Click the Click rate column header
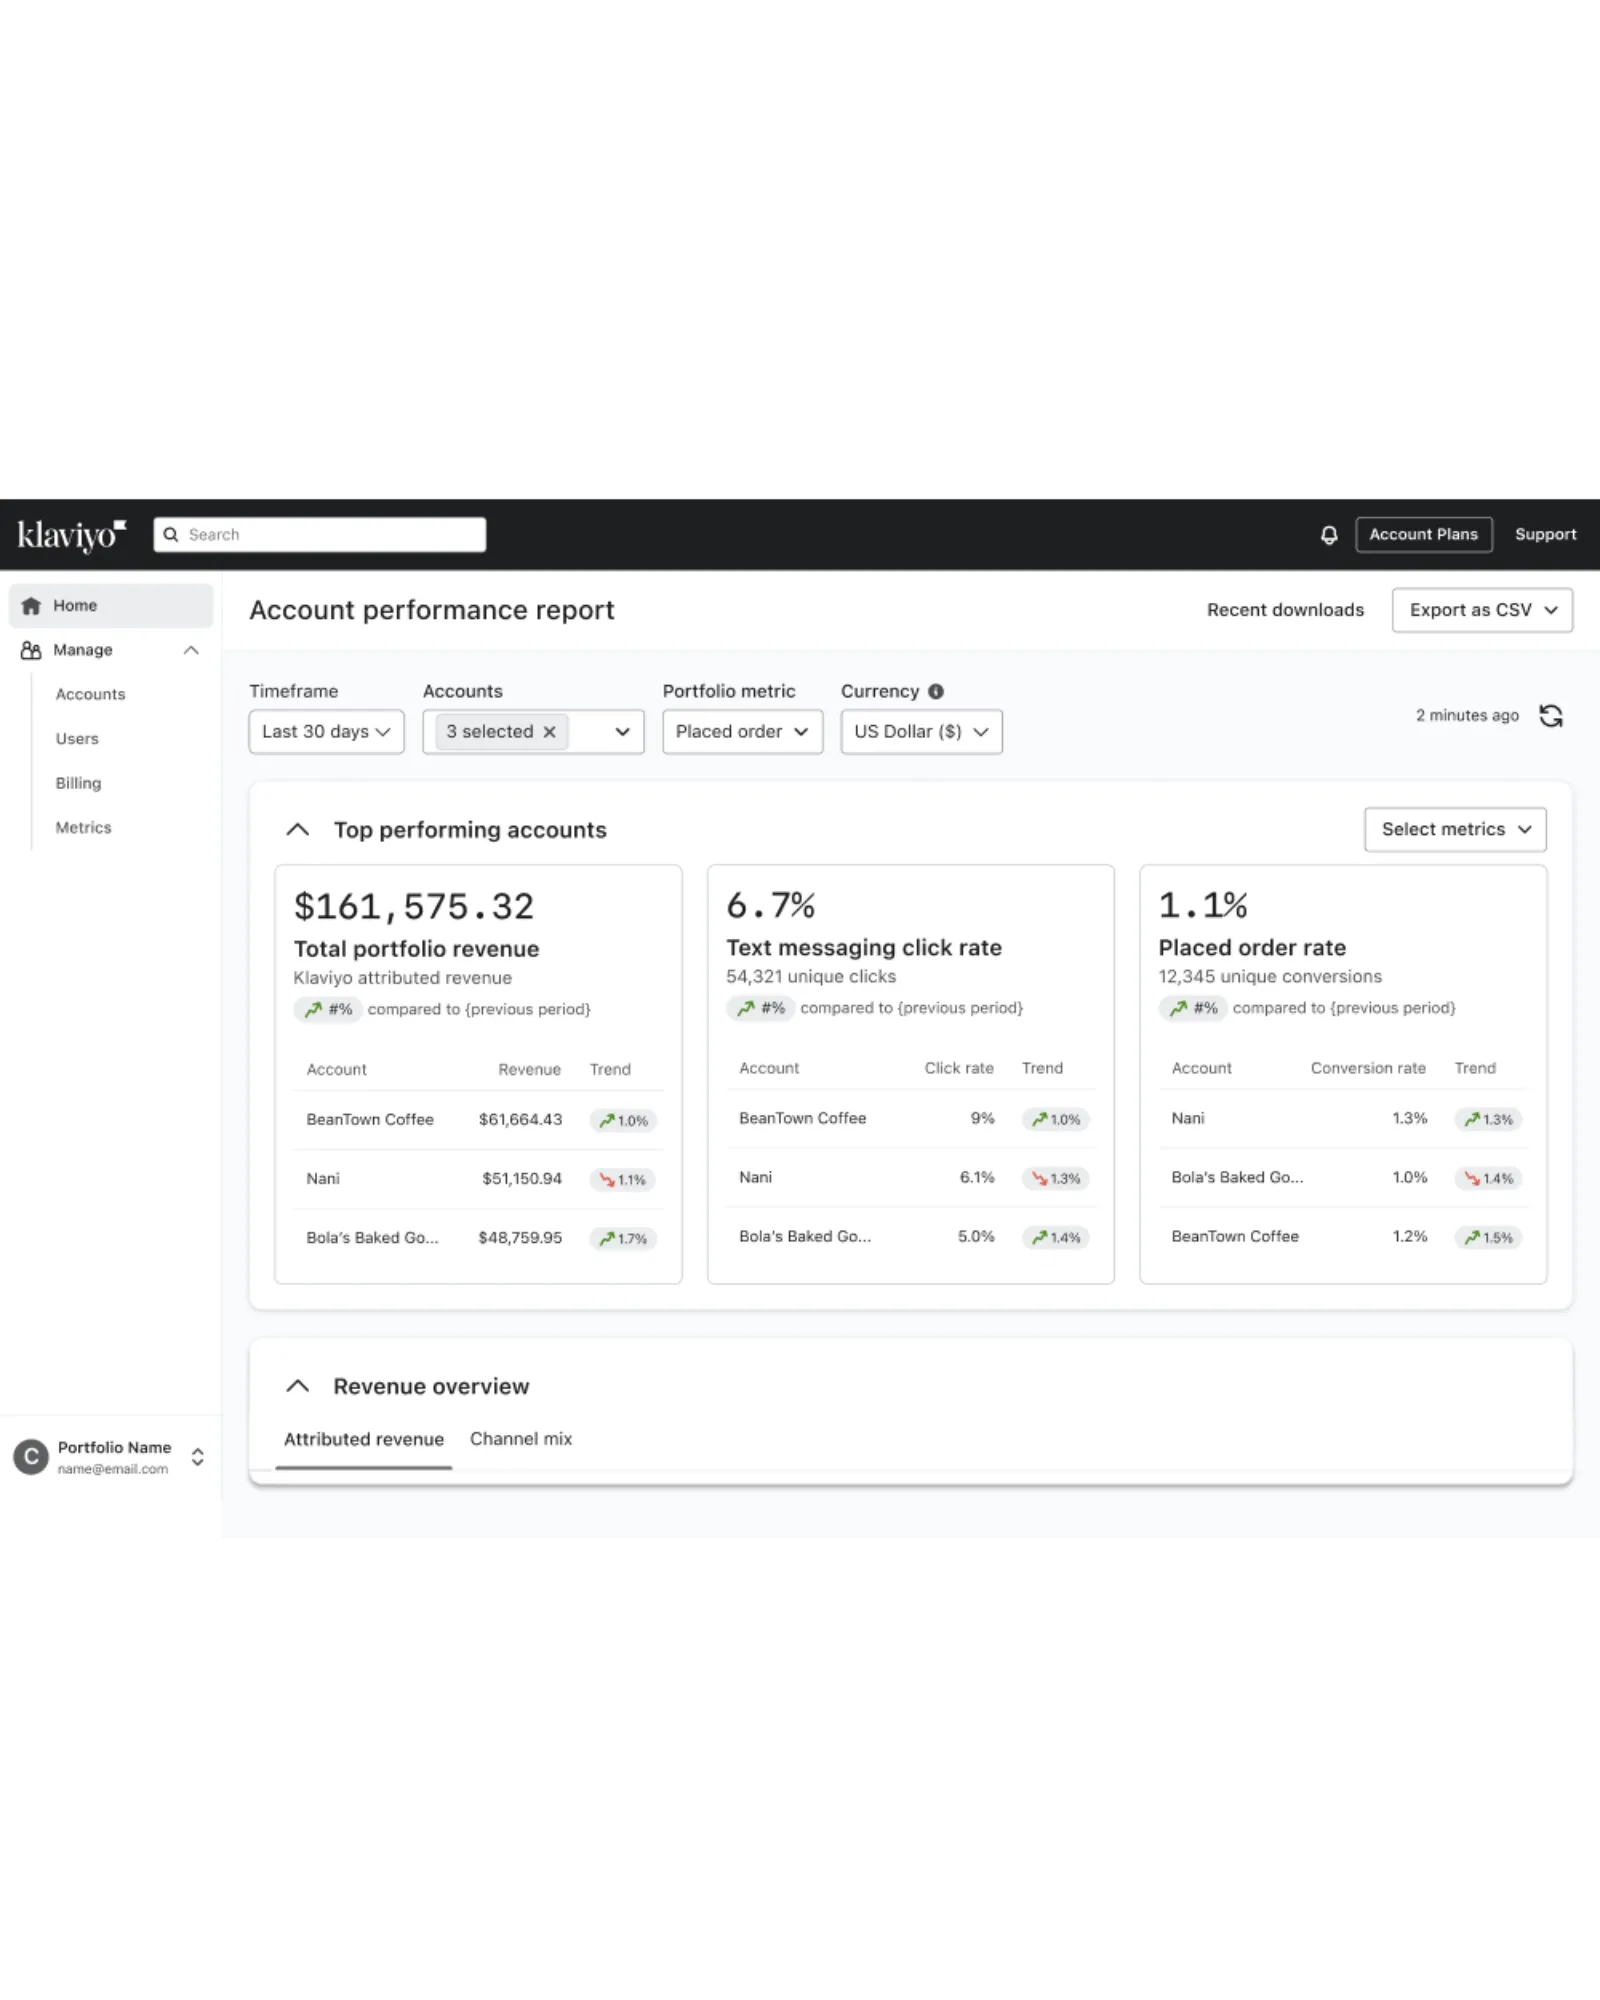 pos(959,1069)
